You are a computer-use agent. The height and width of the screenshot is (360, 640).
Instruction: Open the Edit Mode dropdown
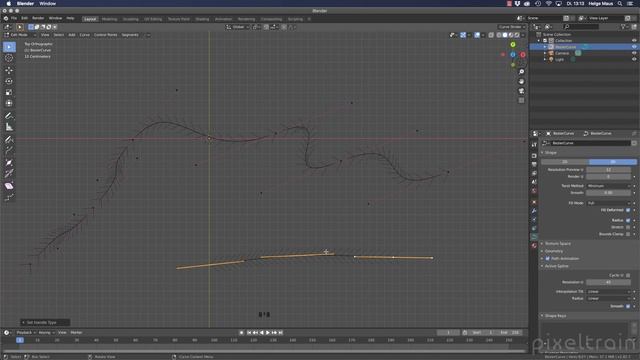pos(20,35)
